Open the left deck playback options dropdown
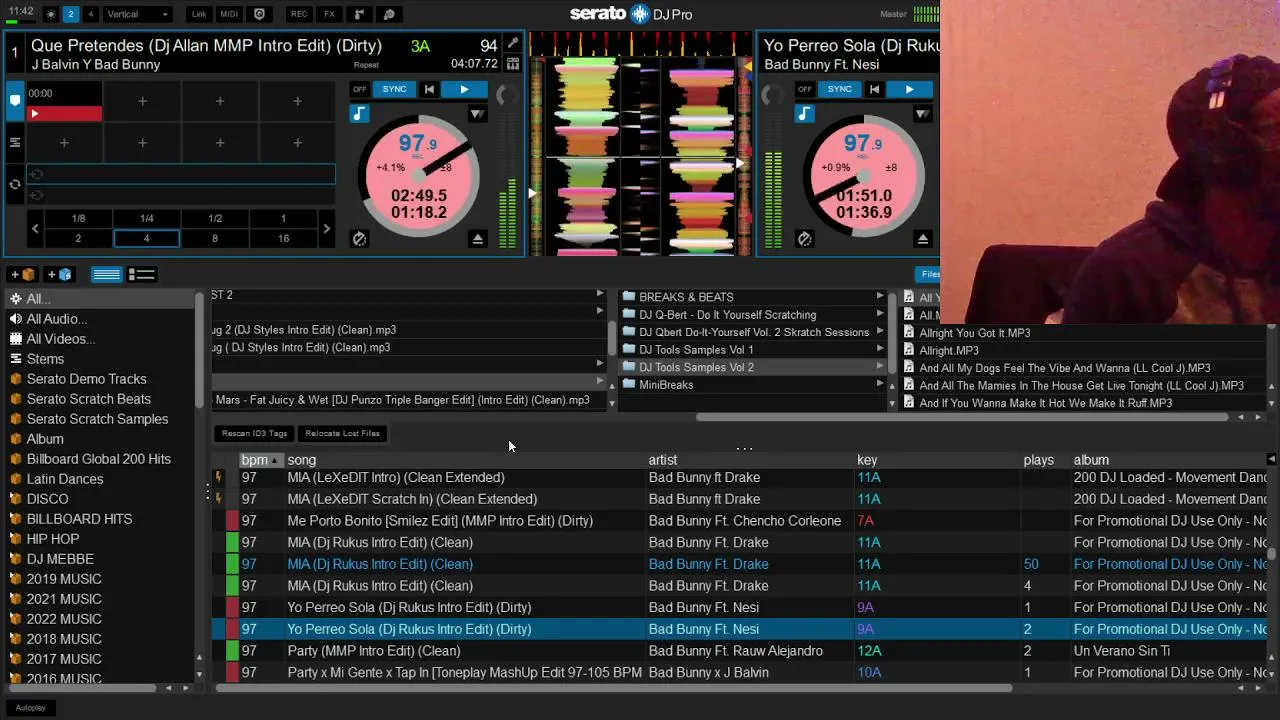 coord(477,114)
